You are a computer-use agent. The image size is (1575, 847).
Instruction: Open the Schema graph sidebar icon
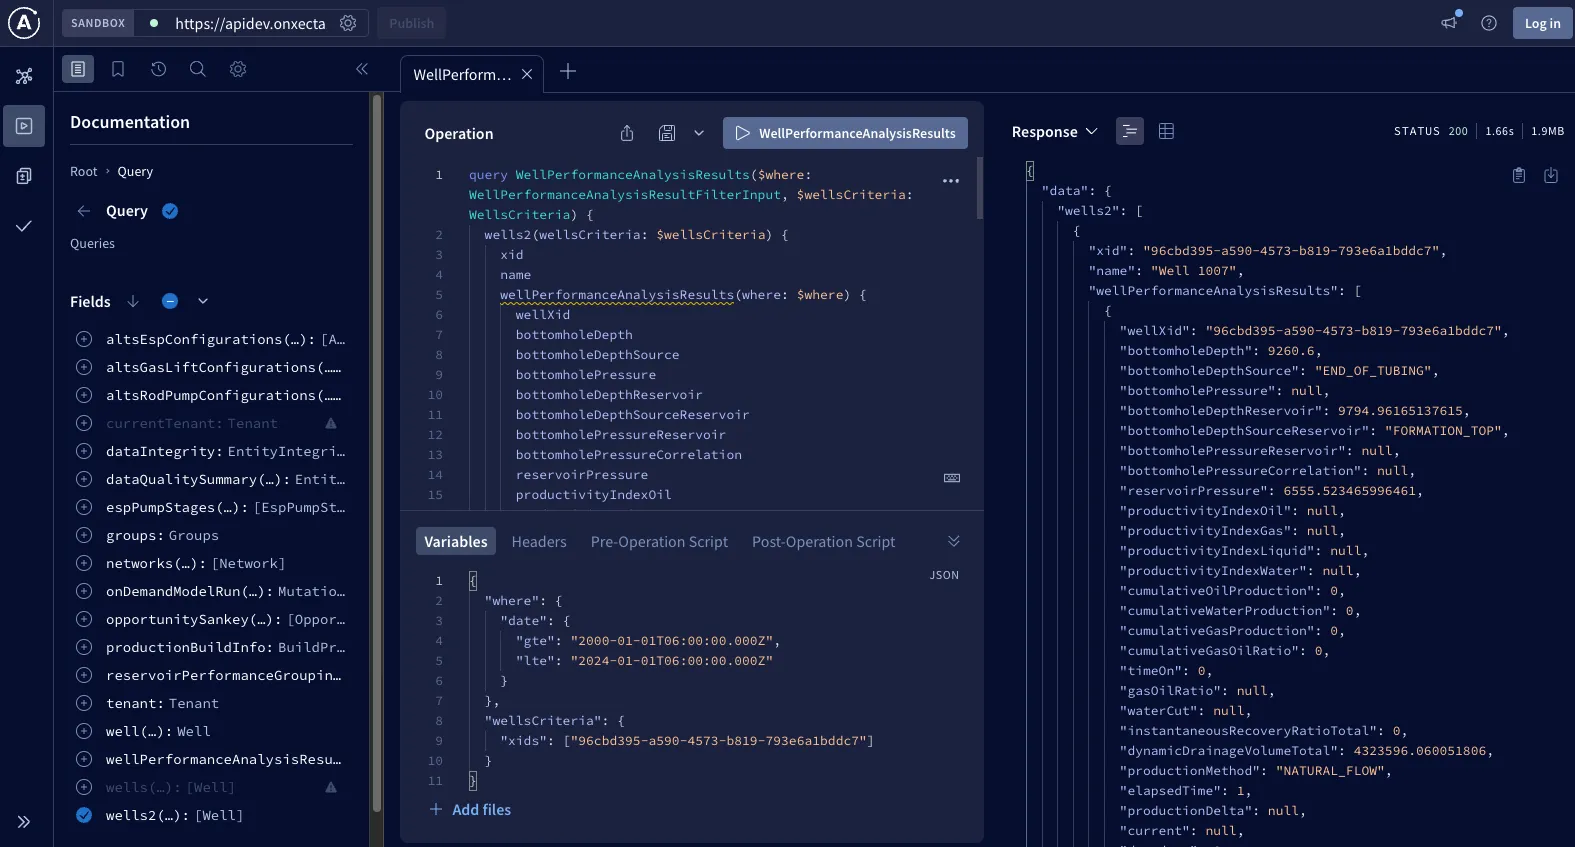click(x=24, y=76)
